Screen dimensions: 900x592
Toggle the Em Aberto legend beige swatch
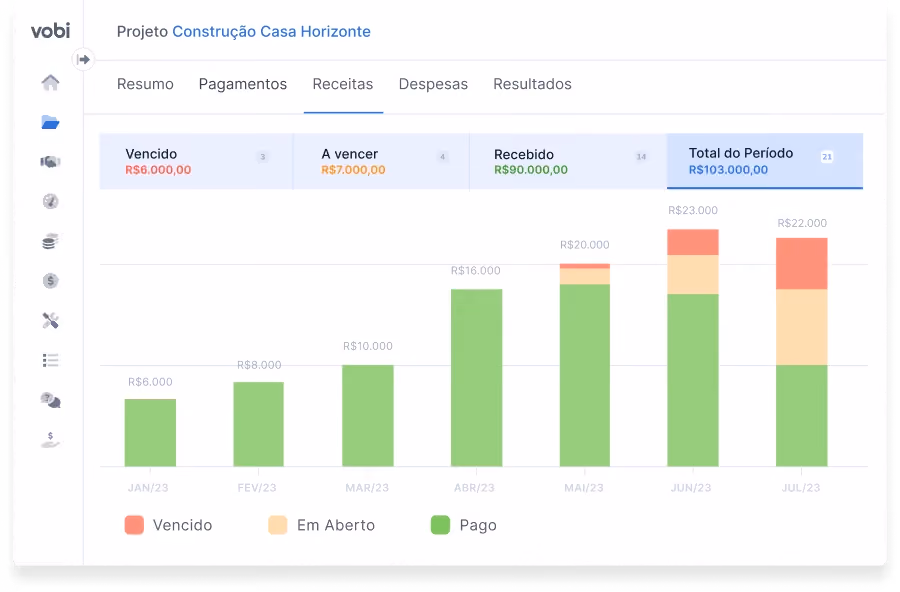pos(278,525)
